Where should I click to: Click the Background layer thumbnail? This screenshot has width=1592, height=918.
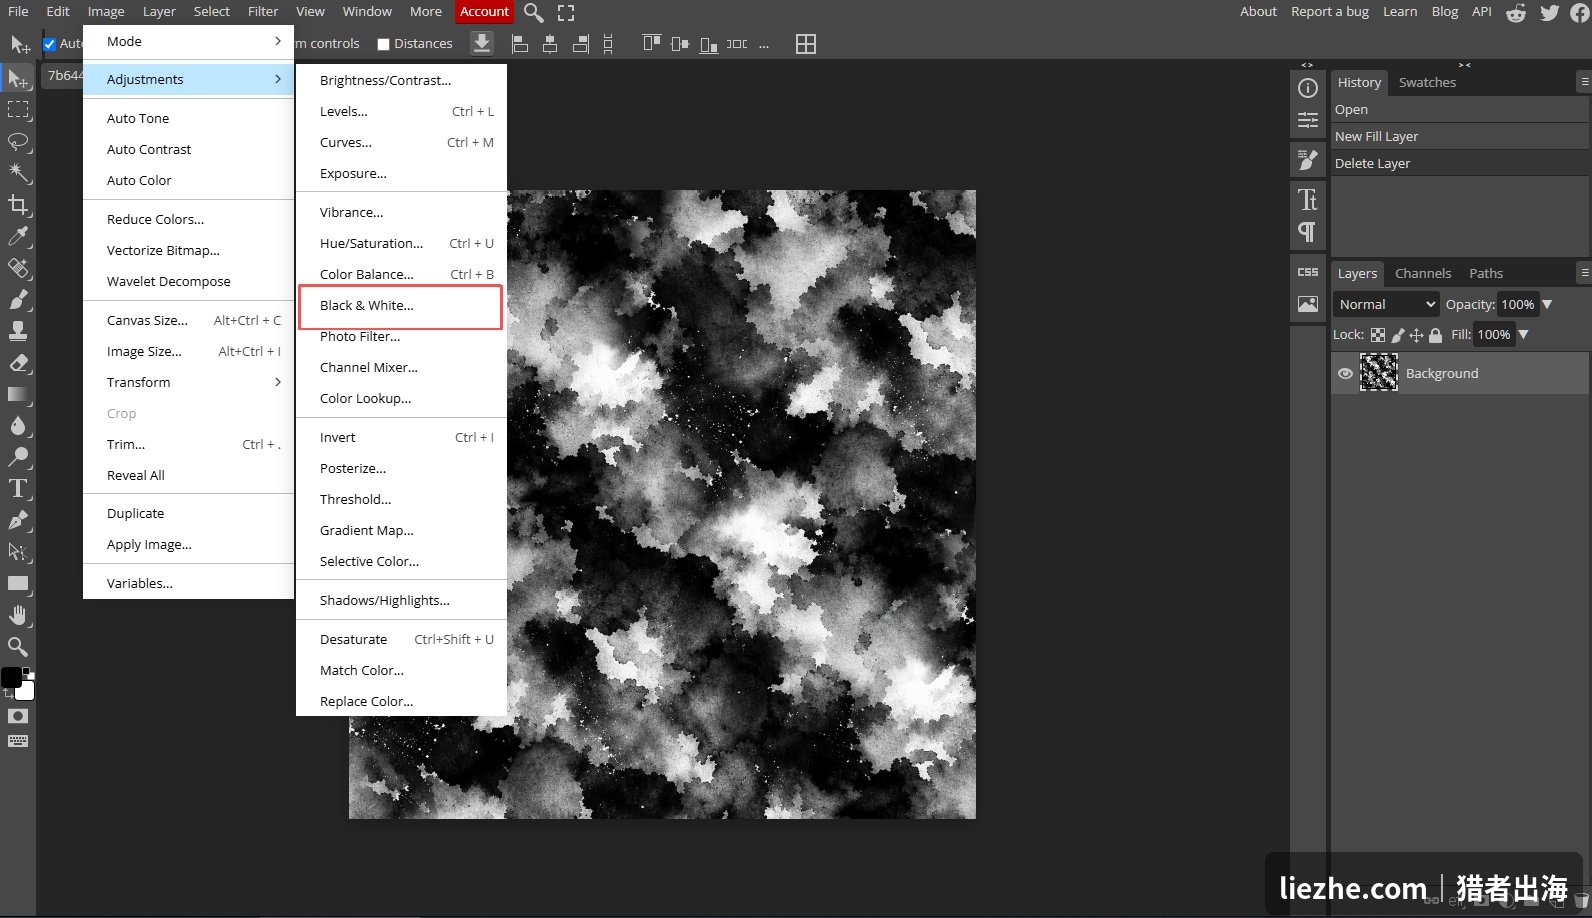click(1379, 373)
